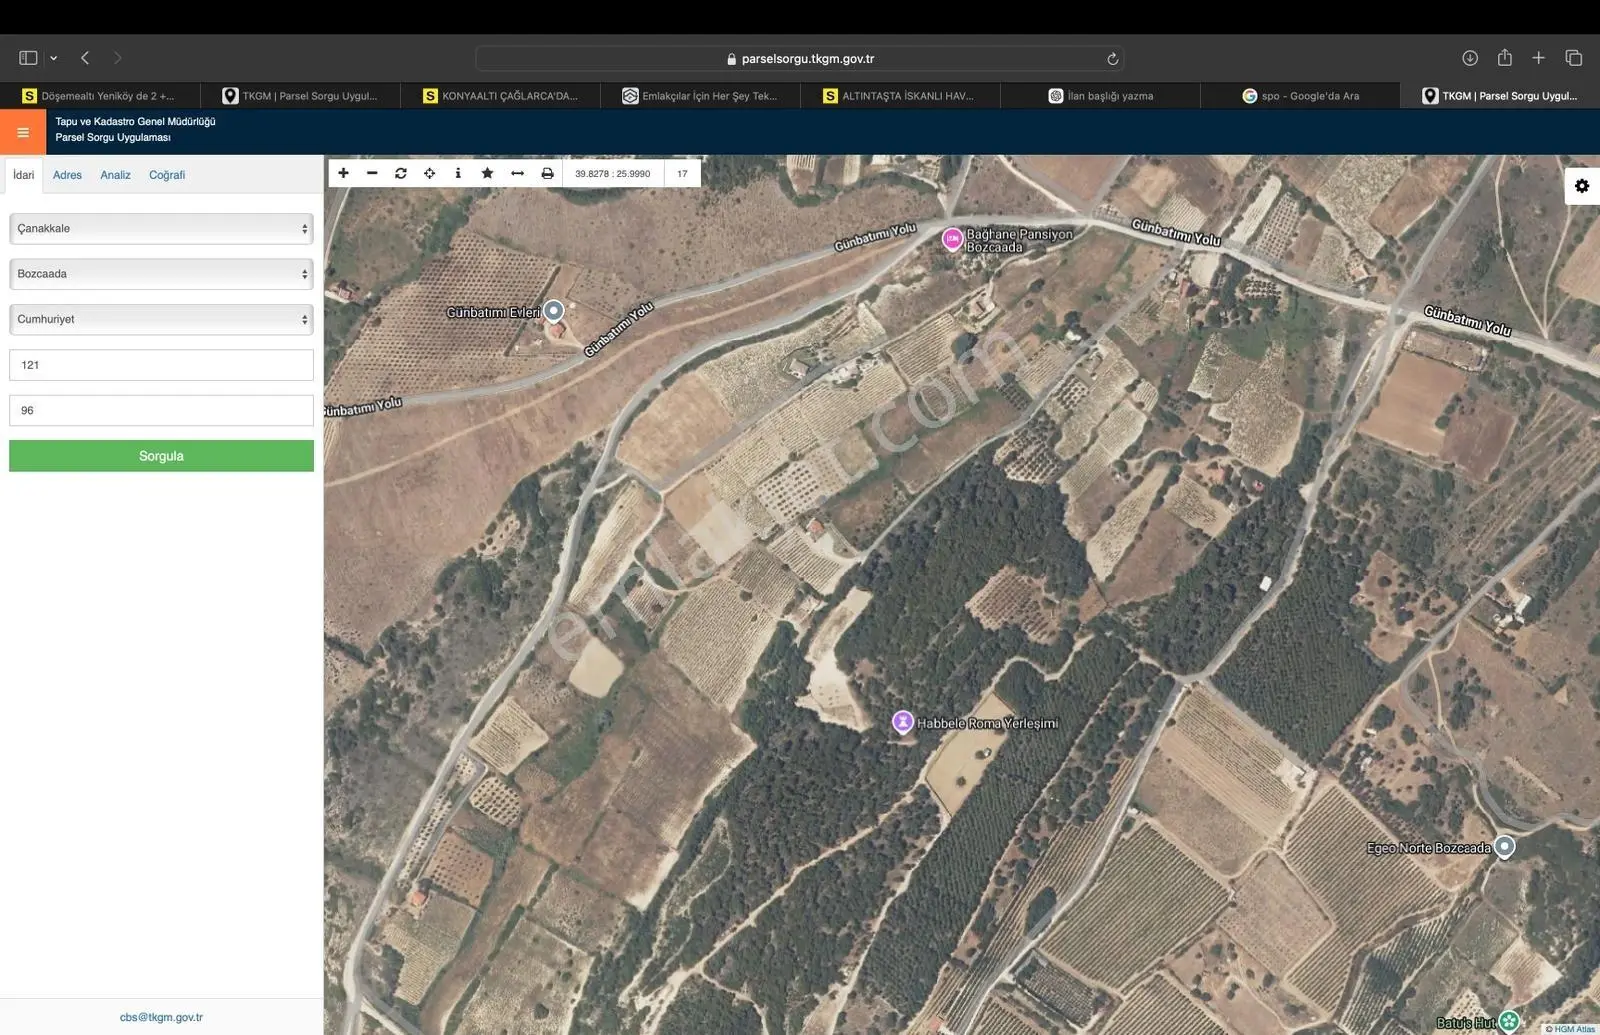This screenshot has width=1600, height=1035.
Task: Click the green Sorgula button
Action: pos(161,456)
